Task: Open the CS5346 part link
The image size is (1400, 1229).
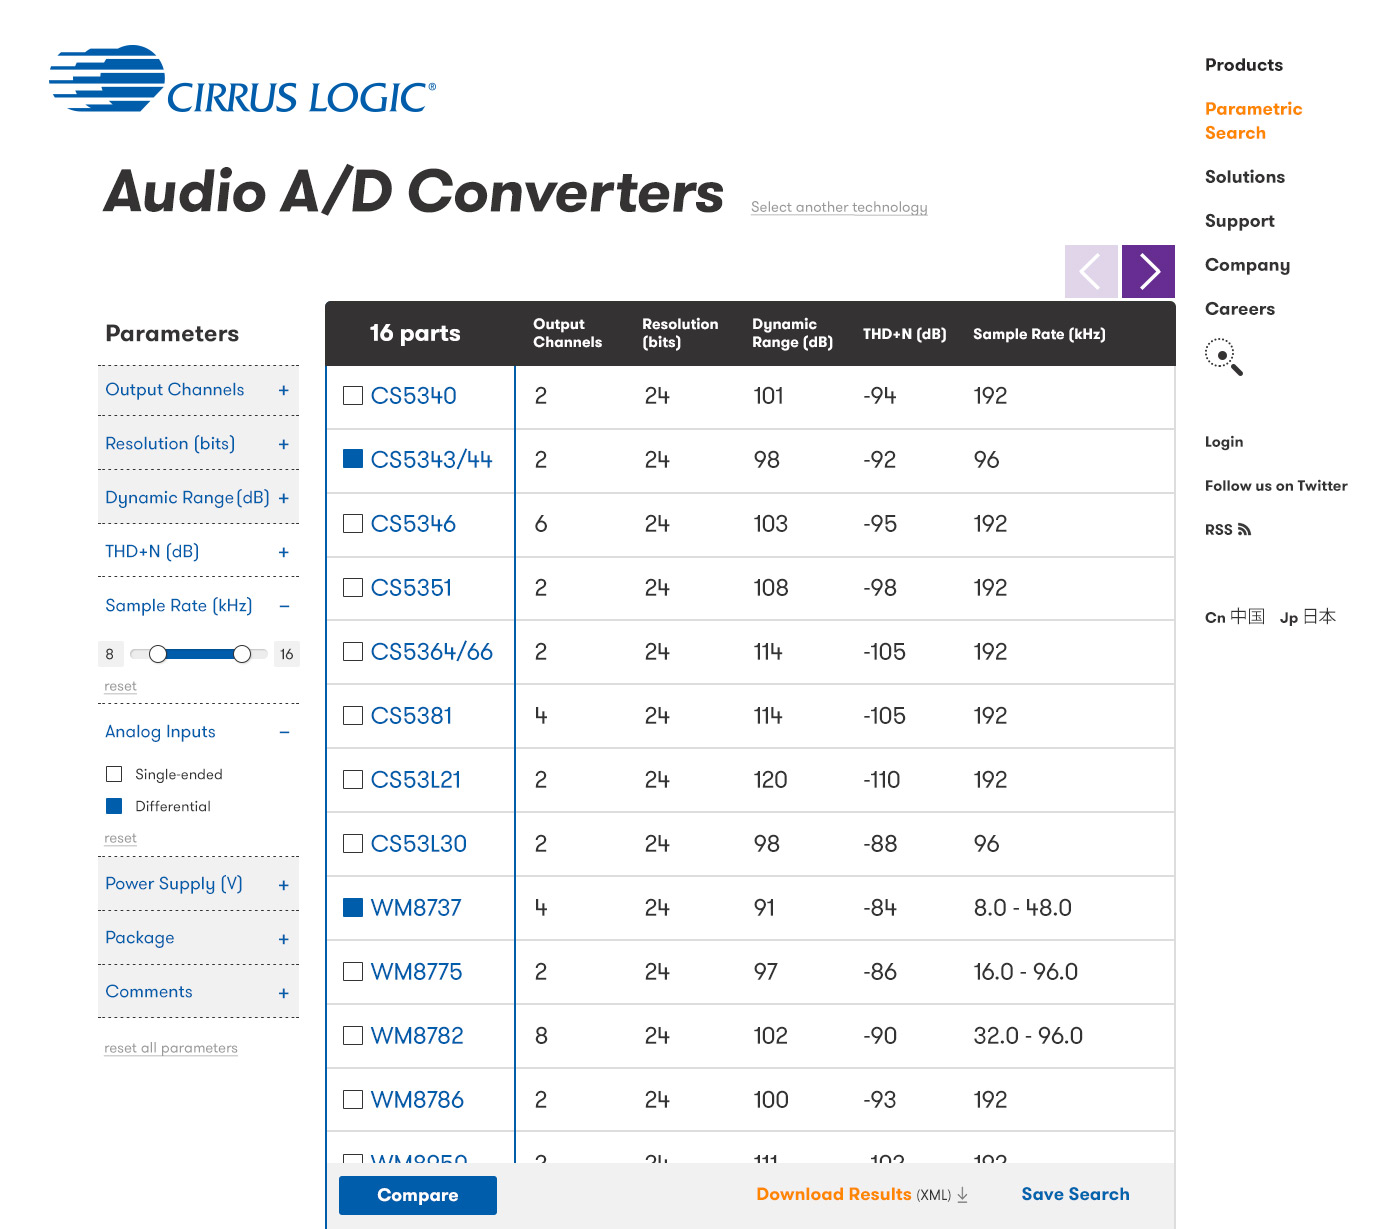Action: coord(413,524)
